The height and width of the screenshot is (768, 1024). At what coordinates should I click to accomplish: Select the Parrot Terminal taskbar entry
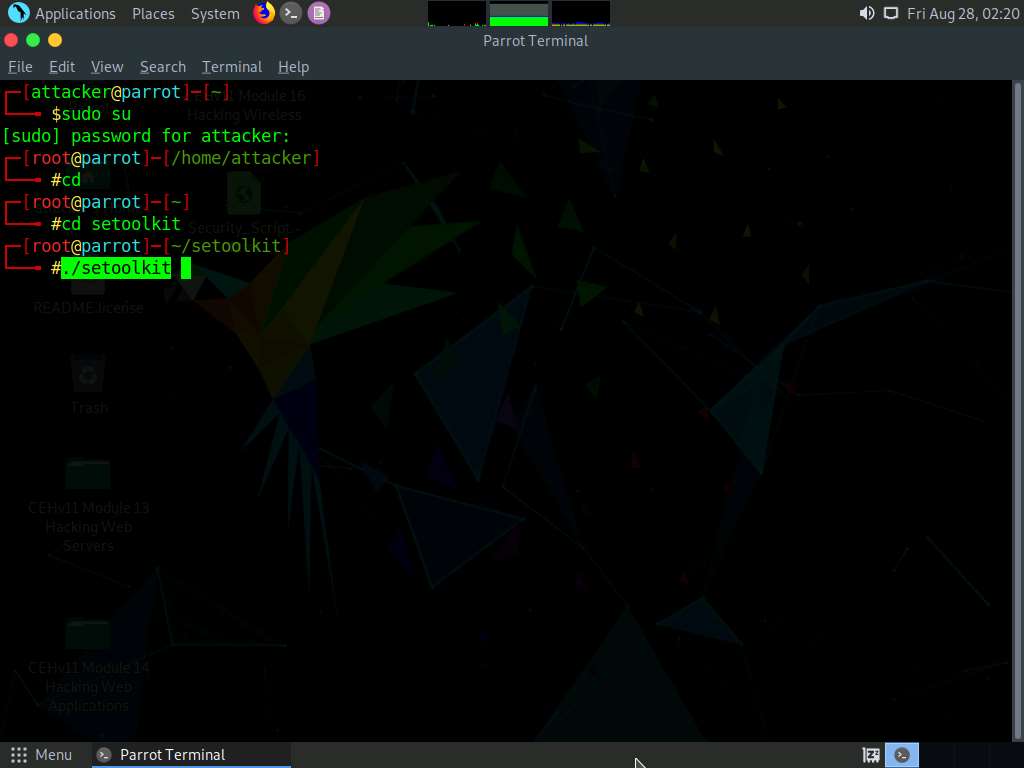(x=190, y=754)
